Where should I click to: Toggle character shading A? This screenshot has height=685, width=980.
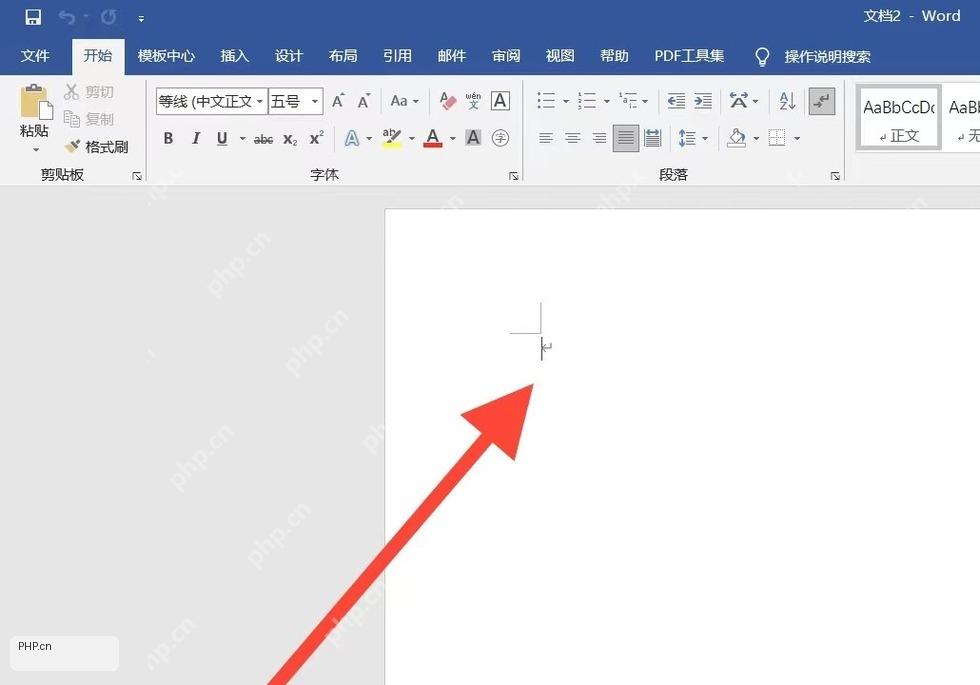[473, 138]
